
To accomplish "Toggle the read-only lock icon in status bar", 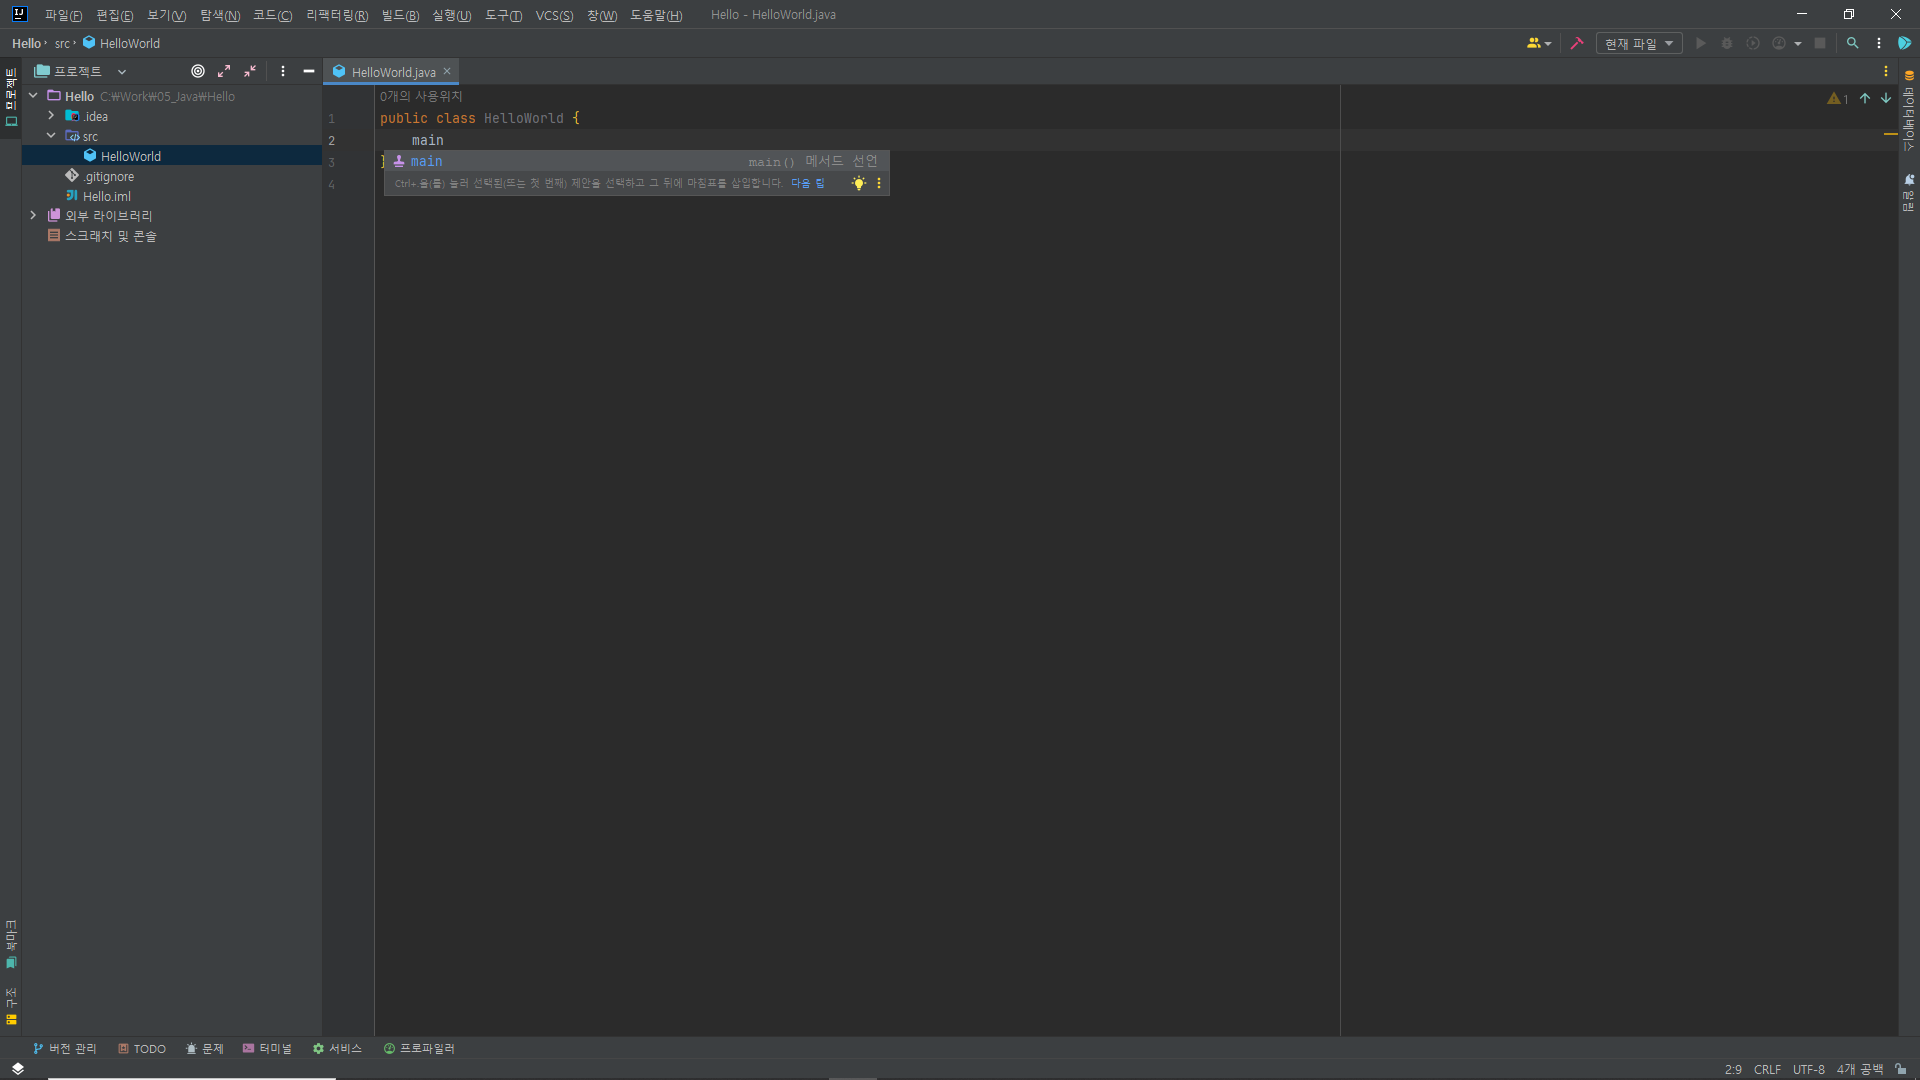I will click(x=1900, y=1069).
